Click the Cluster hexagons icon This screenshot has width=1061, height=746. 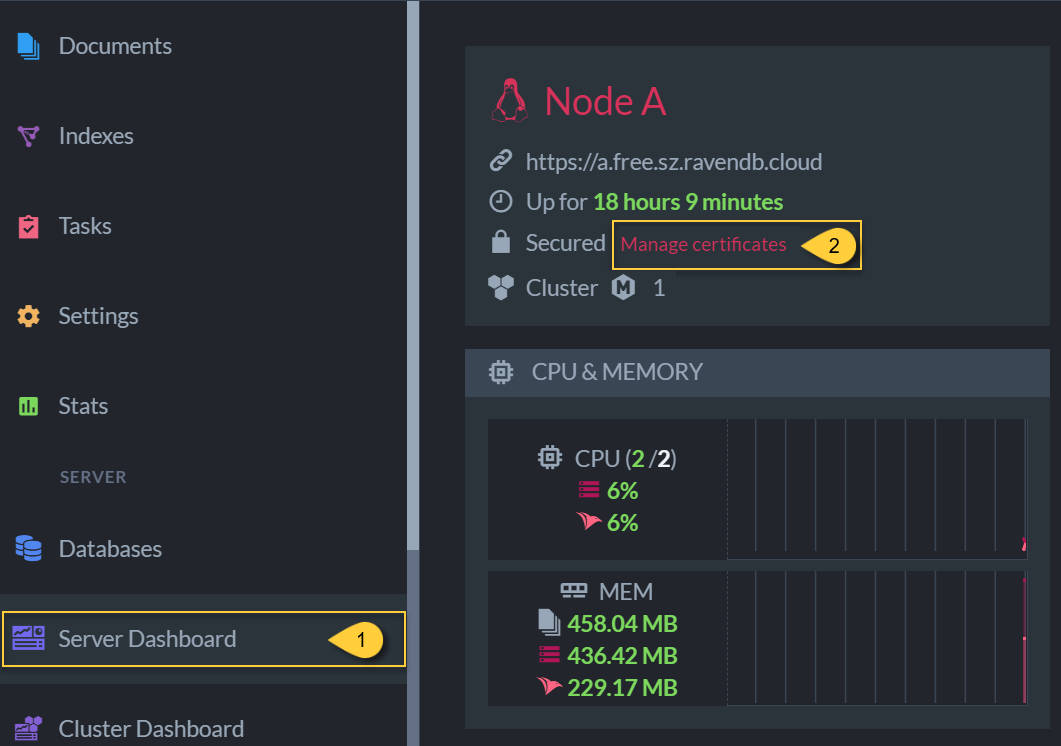(x=501, y=288)
